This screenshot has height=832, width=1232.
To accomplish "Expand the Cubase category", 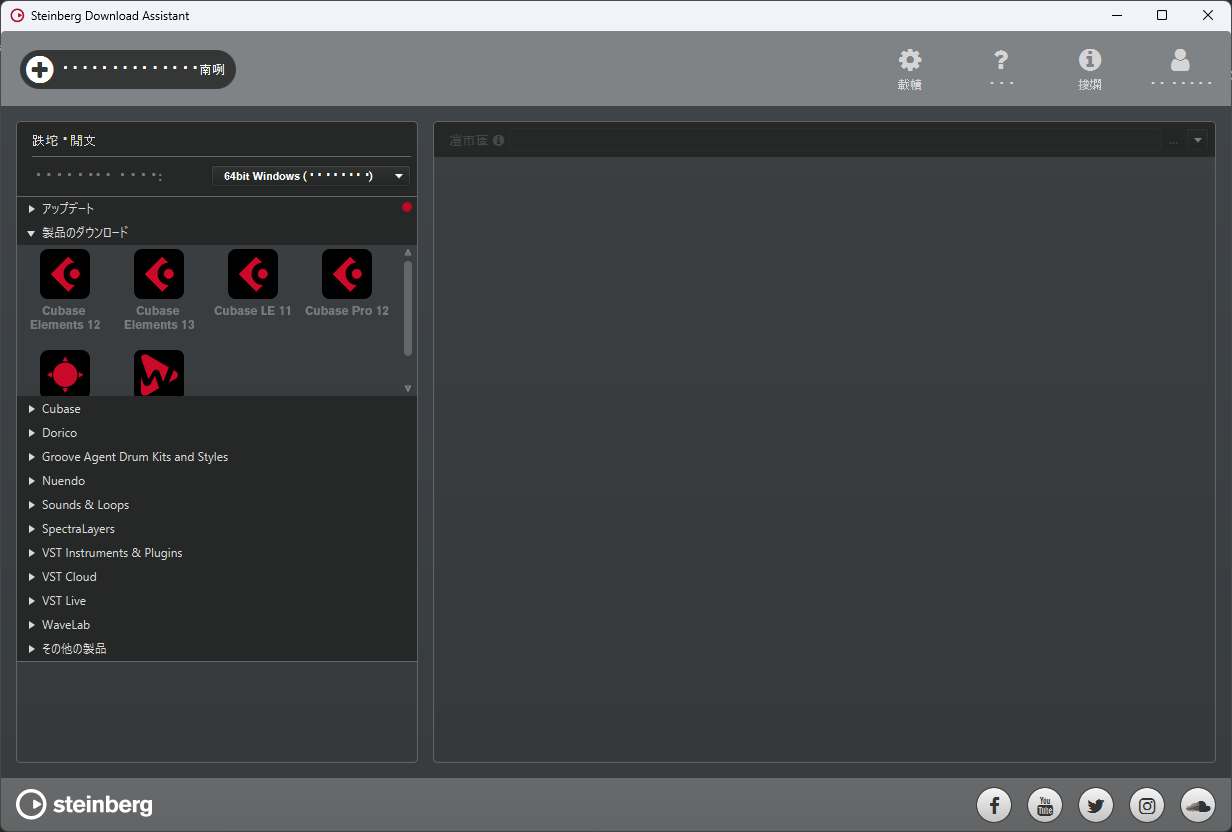I will point(217,409).
